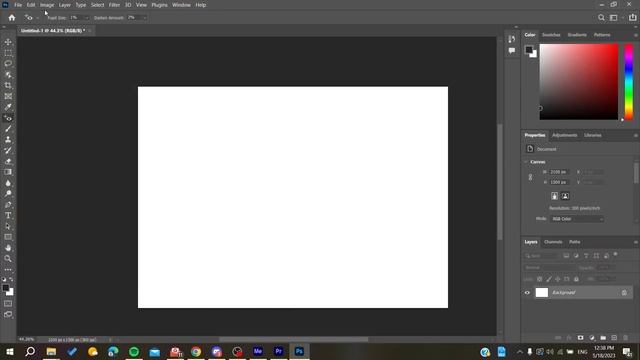Select the Lasso tool
Screen dimensions: 640x360
click(8, 64)
